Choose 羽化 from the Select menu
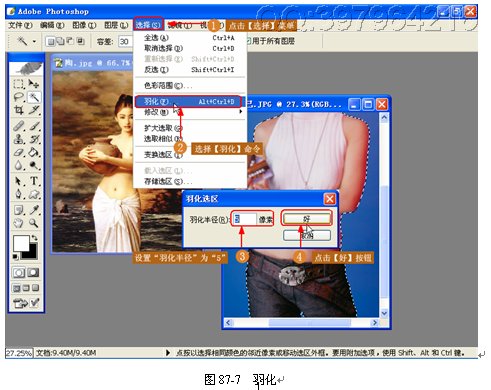This screenshot has width=491, height=390. [x=188, y=101]
